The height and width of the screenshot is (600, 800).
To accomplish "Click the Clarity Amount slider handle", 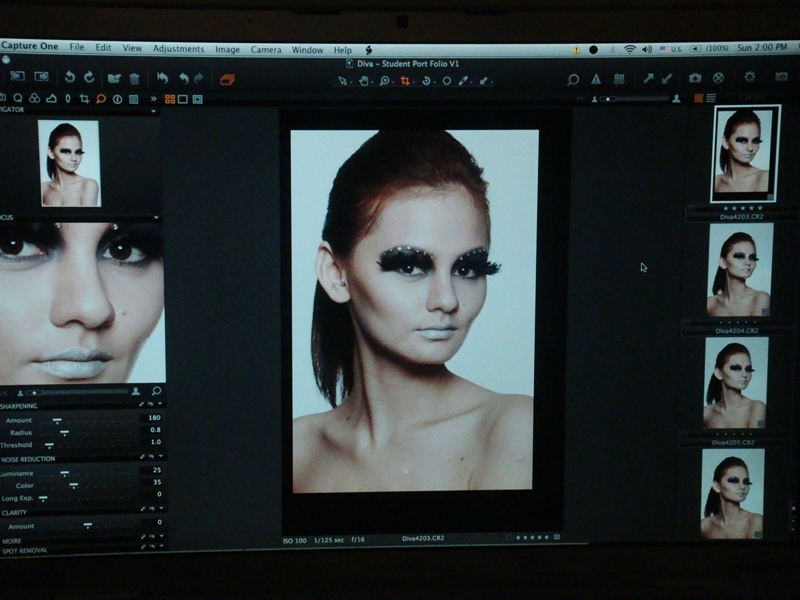I will pyautogui.click(x=88, y=524).
